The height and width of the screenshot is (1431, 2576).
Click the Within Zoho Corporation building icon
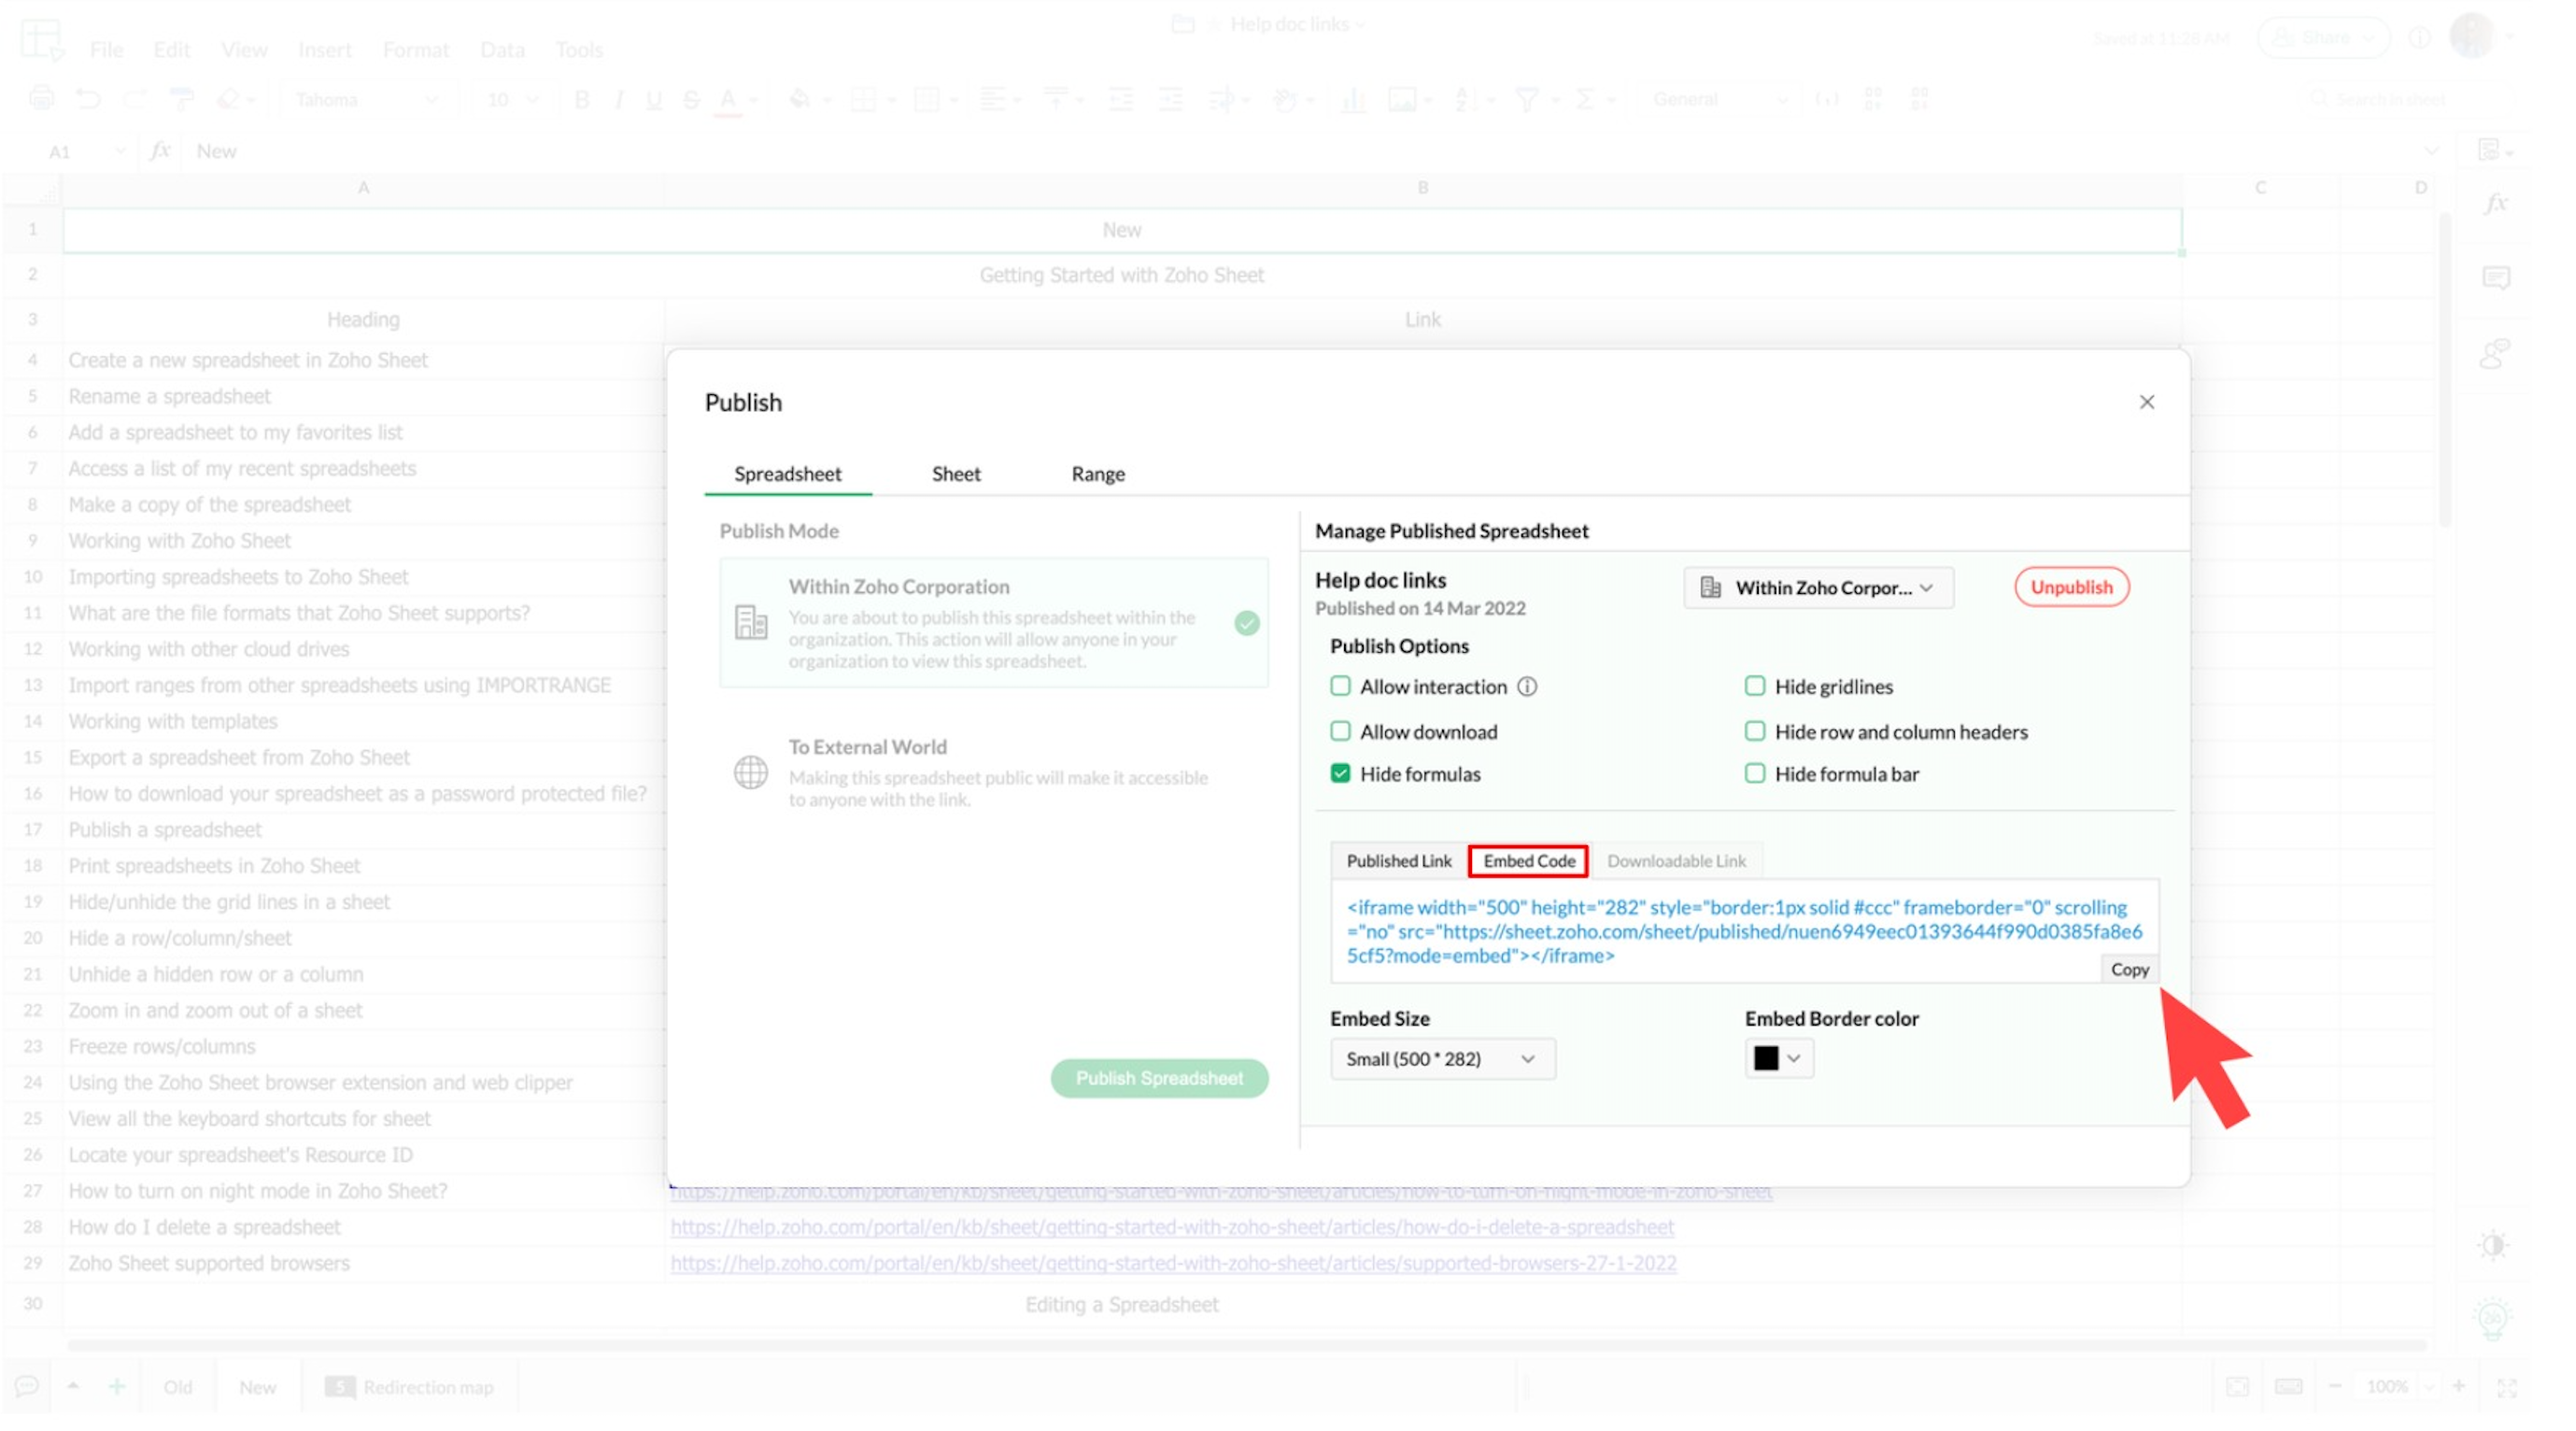[750, 622]
